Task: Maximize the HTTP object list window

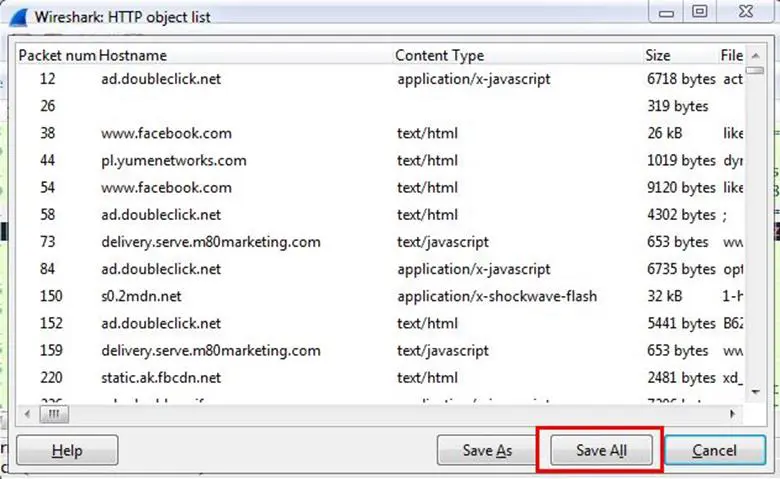Action: (x=700, y=12)
